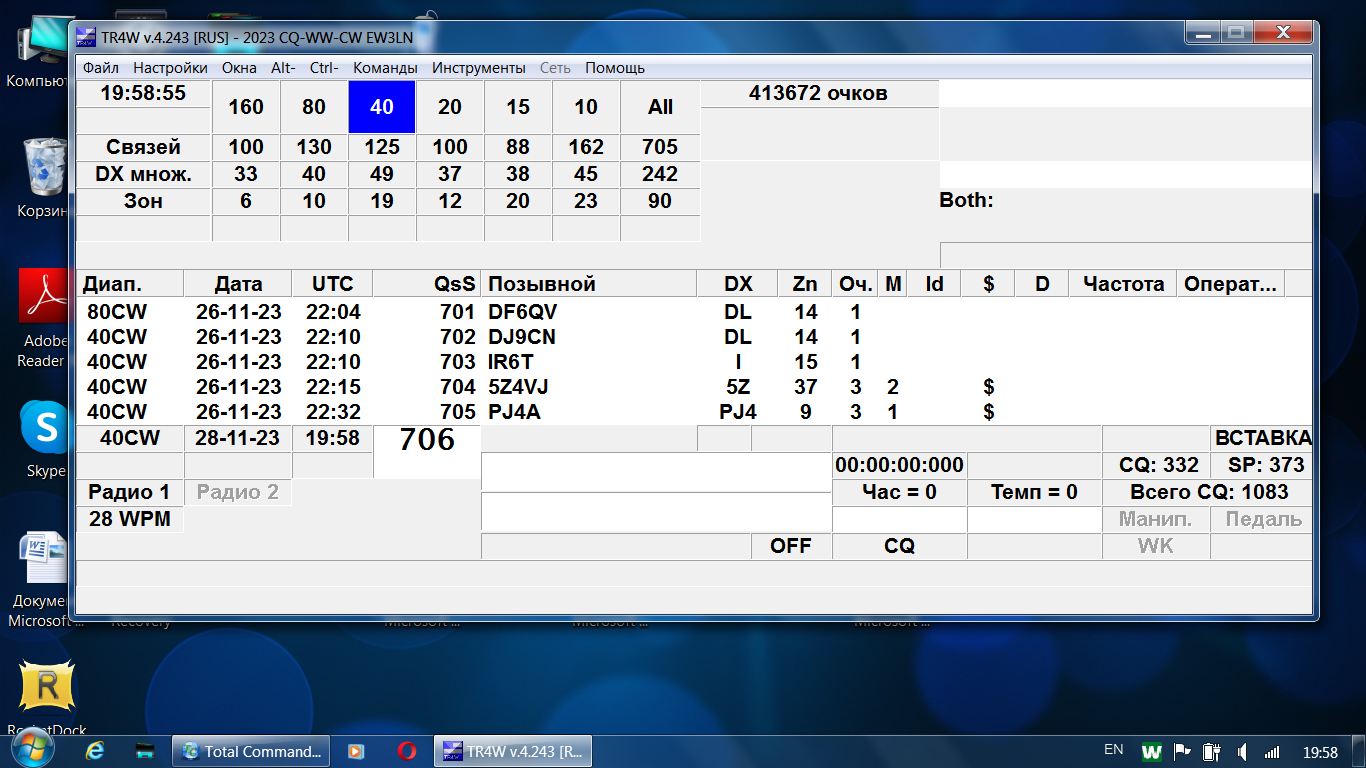Open the Настройки menu
Image resolution: width=1366 pixels, height=768 pixels.
tap(170, 68)
